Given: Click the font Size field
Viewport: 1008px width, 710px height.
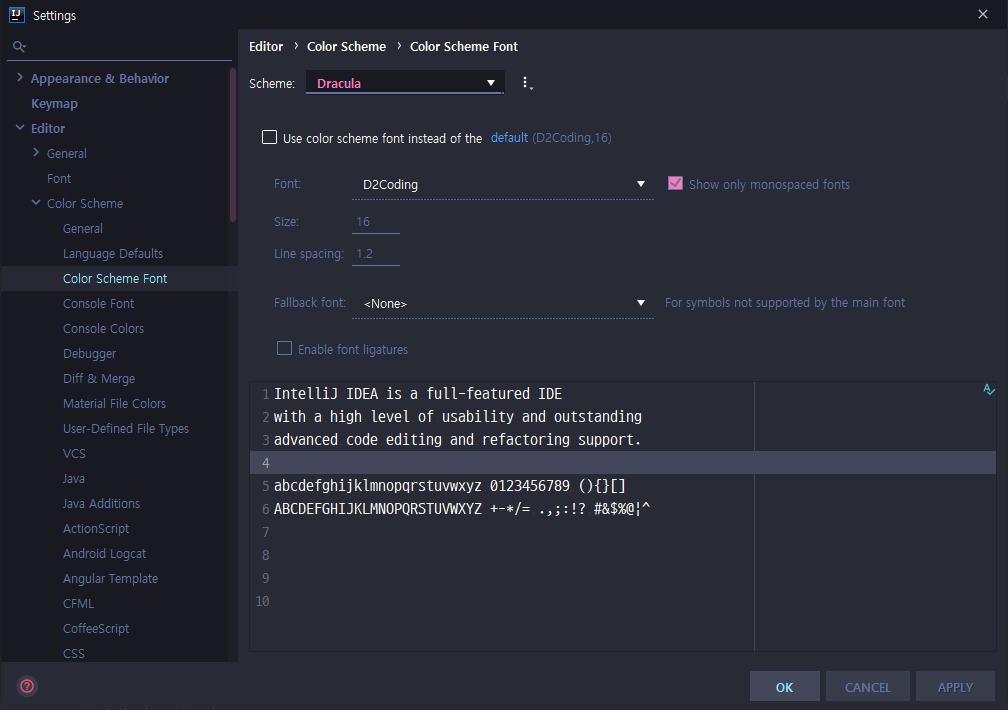Looking at the screenshot, I should coord(376,222).
